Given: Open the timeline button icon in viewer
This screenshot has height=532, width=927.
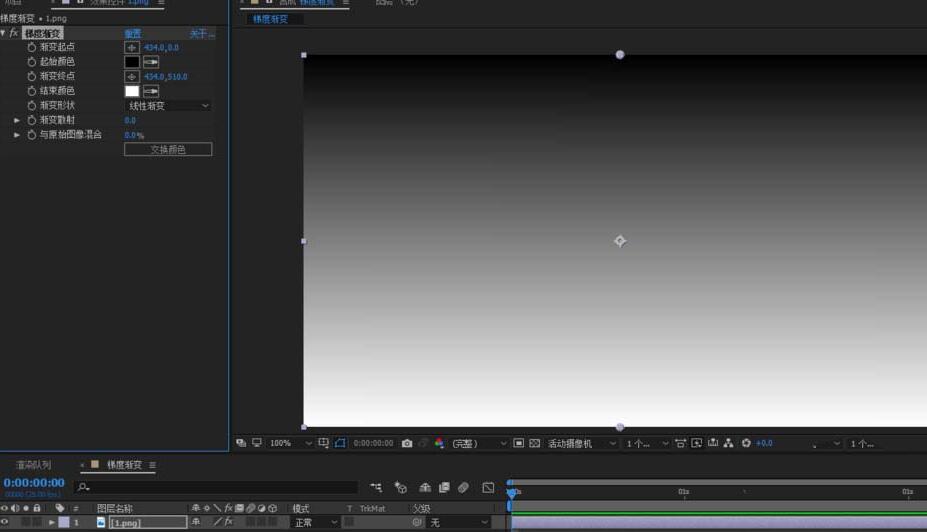Looking at the screenshot, I should (x=713, y=443).
